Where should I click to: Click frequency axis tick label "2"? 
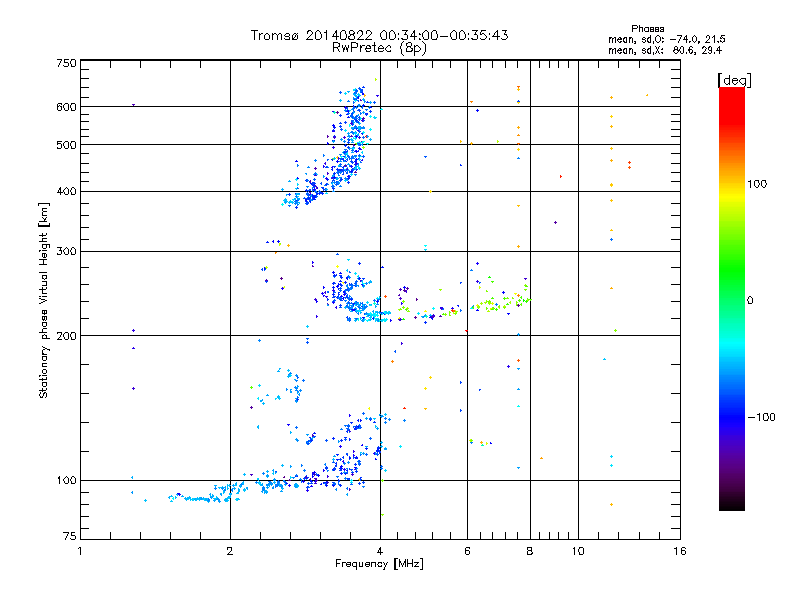230,551
